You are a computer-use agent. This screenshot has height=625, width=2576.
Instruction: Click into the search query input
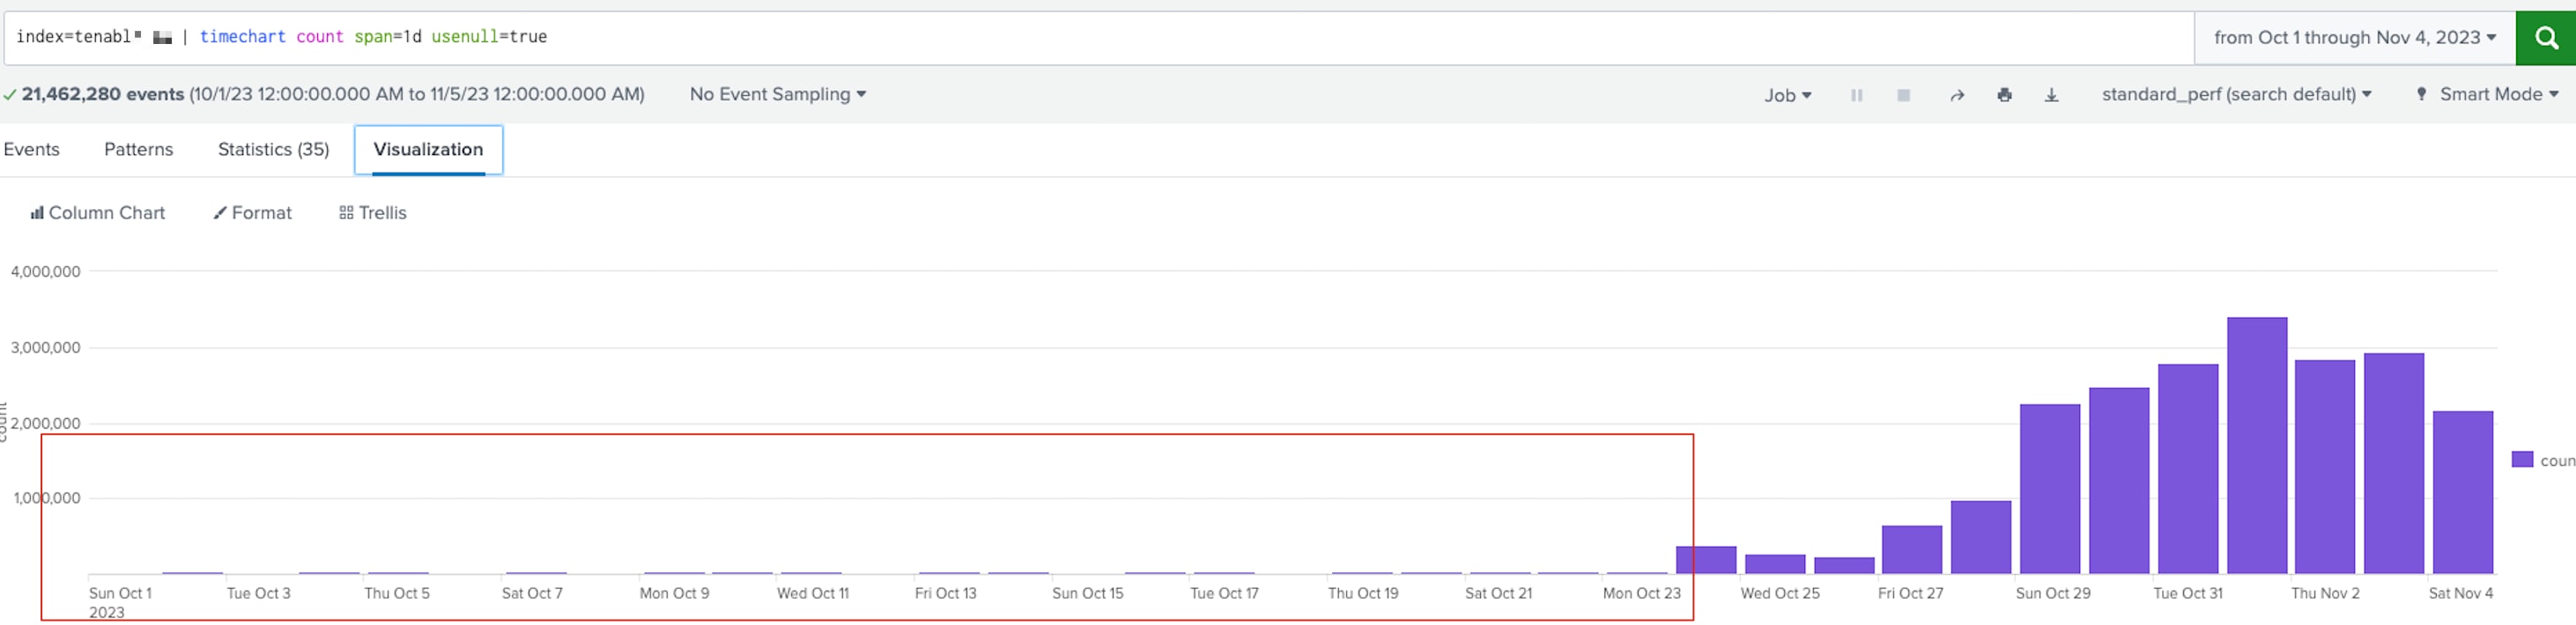(x=1098, y=38)
